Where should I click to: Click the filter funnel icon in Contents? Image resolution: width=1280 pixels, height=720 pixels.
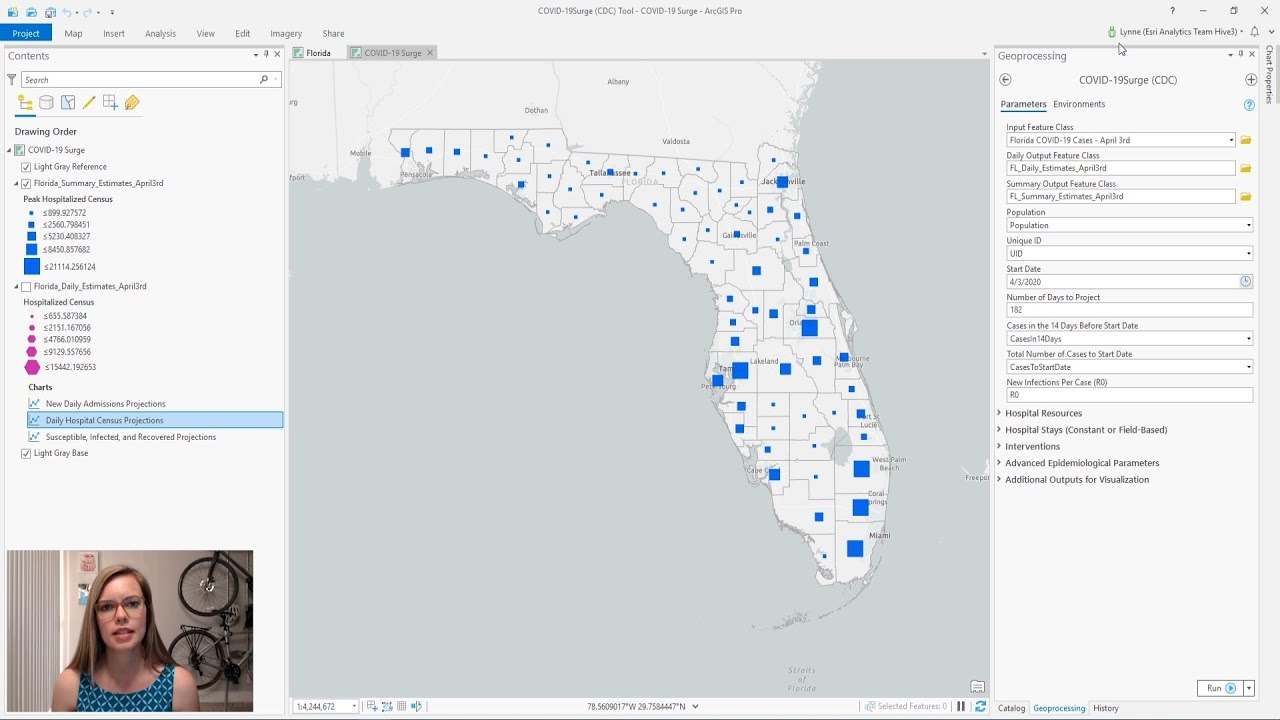coord(12,79)
